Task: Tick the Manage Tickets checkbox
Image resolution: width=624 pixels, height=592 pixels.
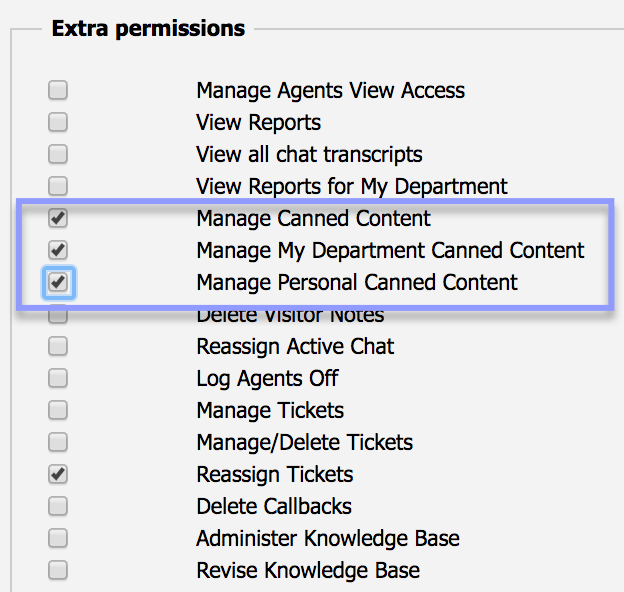Action: 58,411
